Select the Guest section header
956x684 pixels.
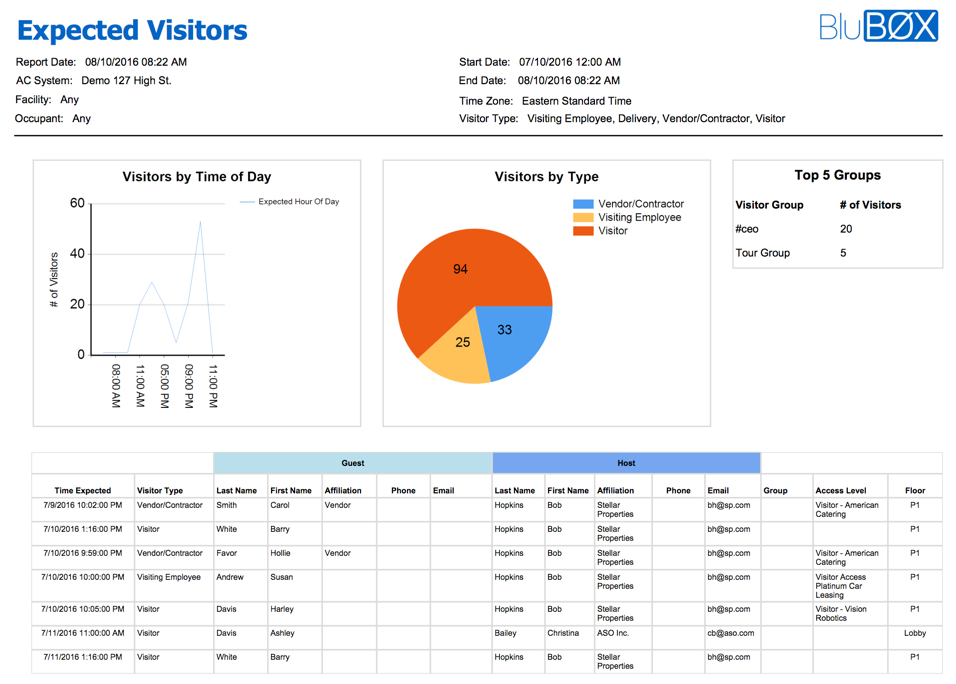click(351, 463)
